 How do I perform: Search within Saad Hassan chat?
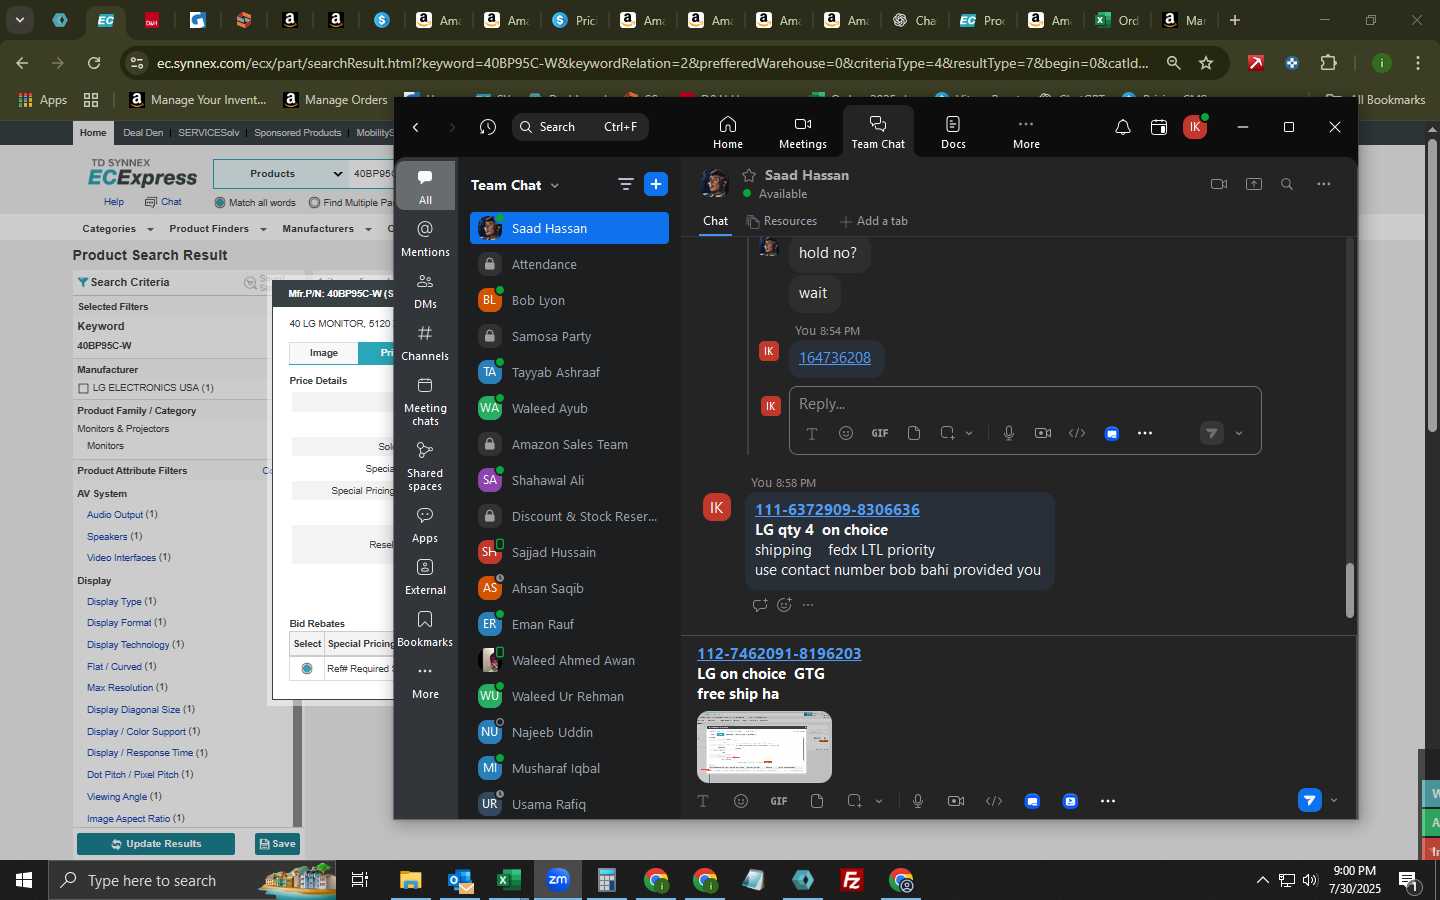(1287, 184)
